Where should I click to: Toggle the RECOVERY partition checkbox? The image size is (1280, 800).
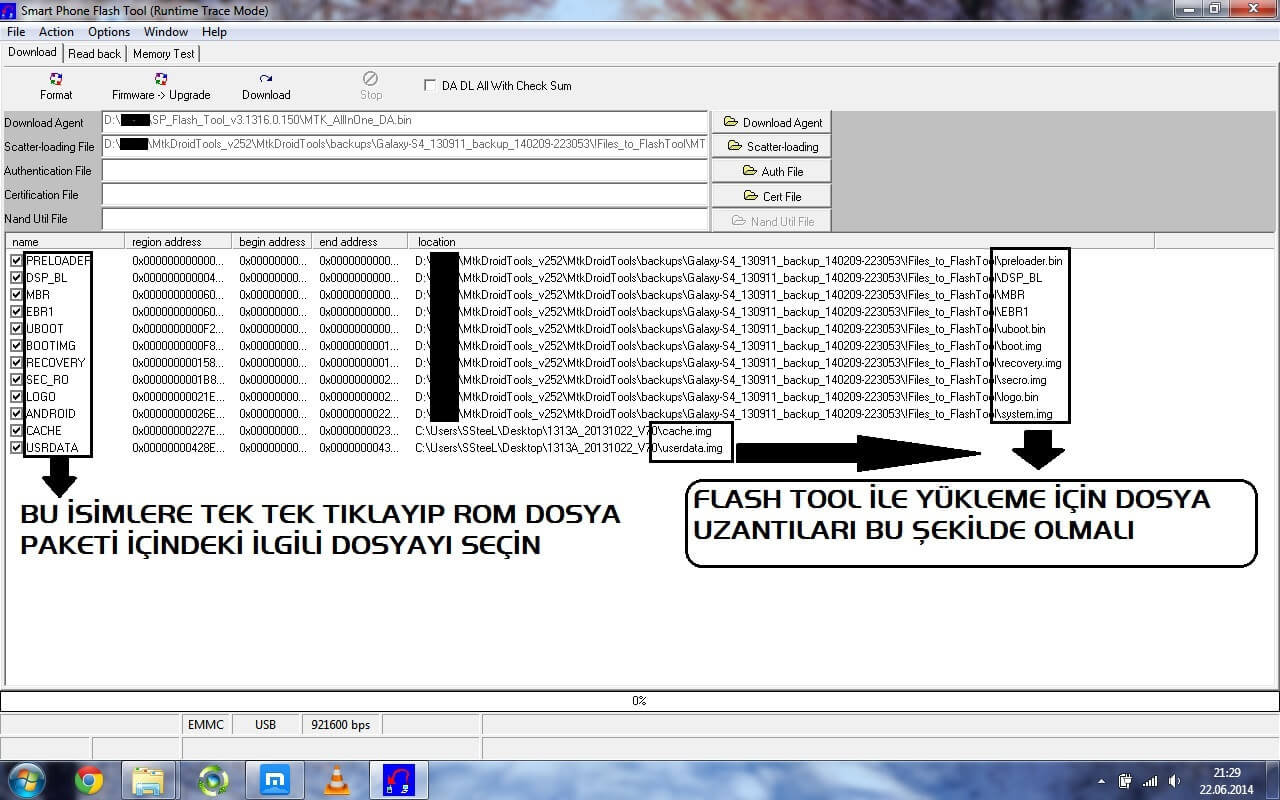pos(16,363)
